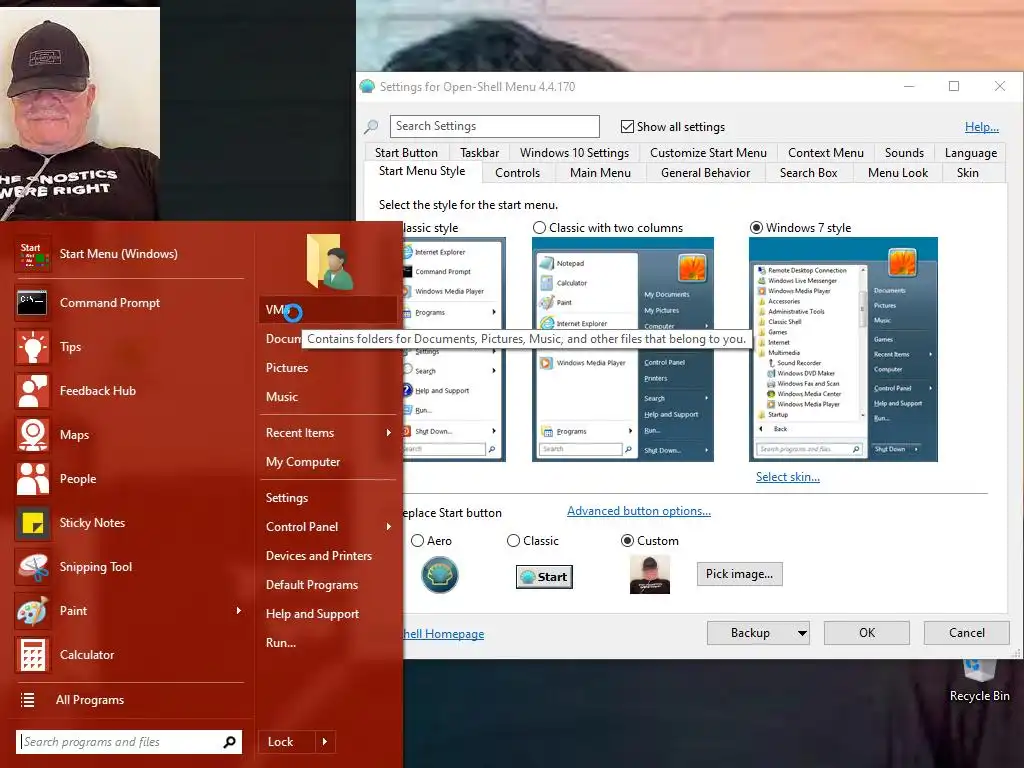Click the Search Settings input field

pyautogui.click(x=494, y=126)
